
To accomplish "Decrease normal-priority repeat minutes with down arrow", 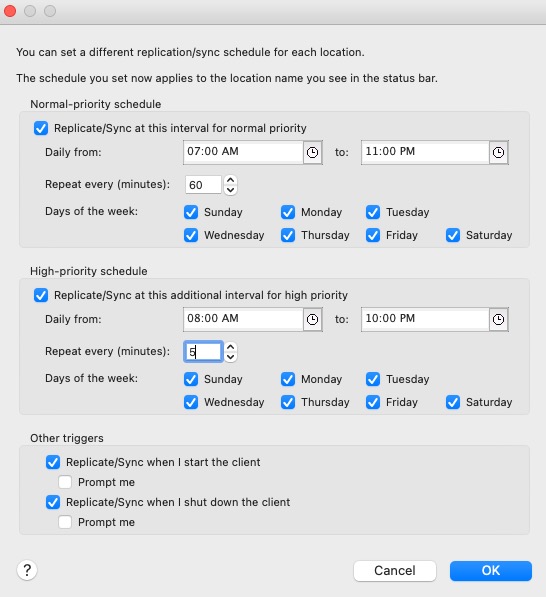I will pos(230,190).
